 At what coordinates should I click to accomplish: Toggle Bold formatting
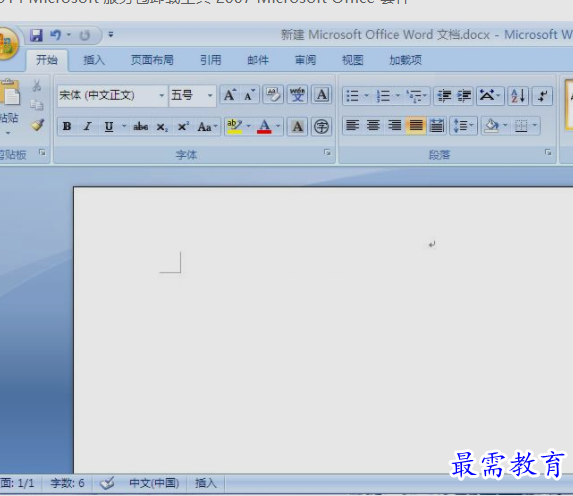67,126
